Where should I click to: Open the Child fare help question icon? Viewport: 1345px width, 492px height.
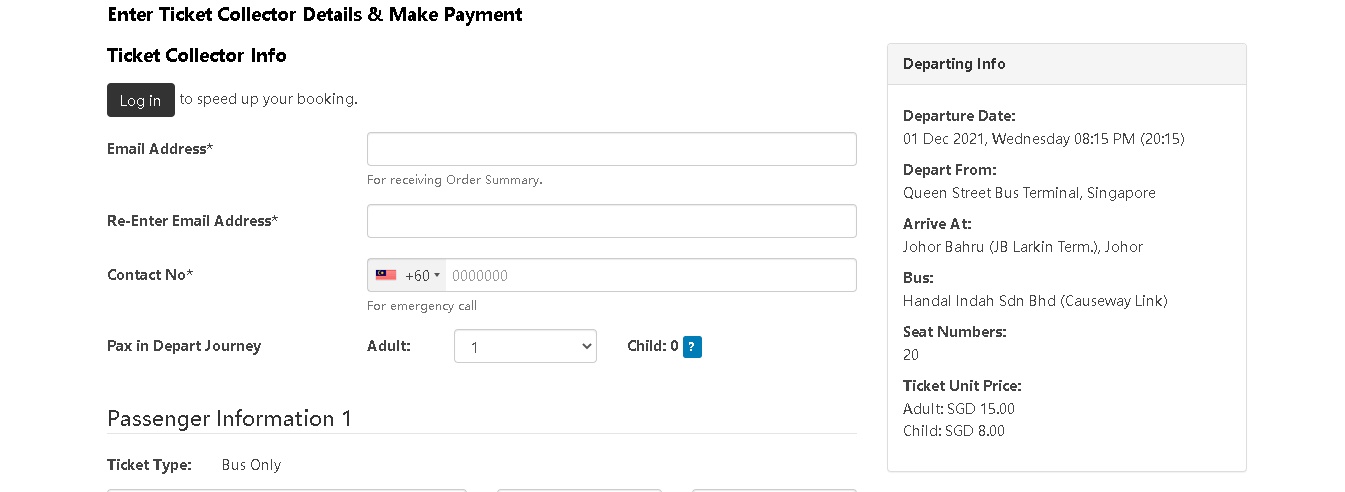692,347
